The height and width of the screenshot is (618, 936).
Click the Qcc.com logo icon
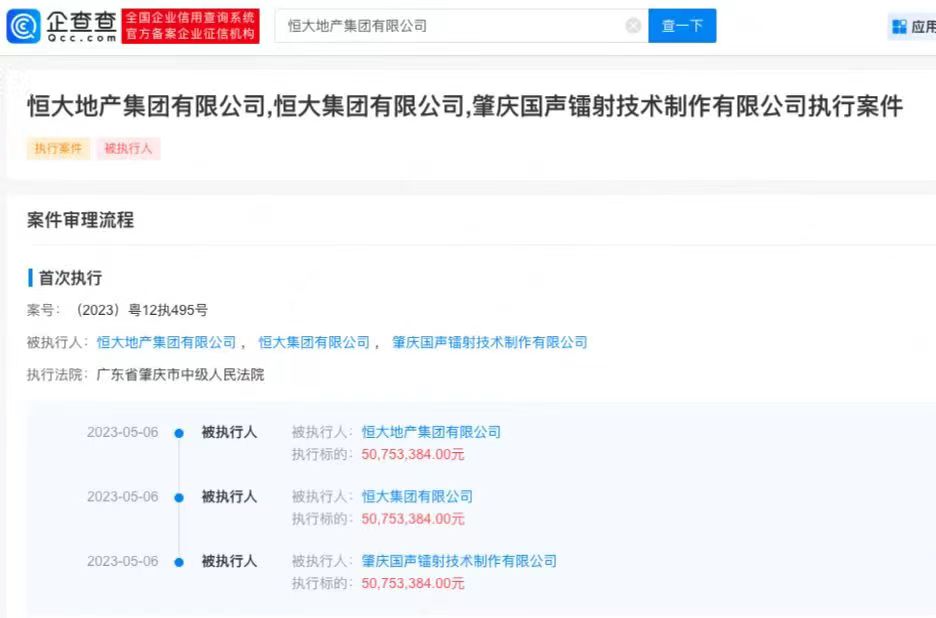click(x=23, y=26)
